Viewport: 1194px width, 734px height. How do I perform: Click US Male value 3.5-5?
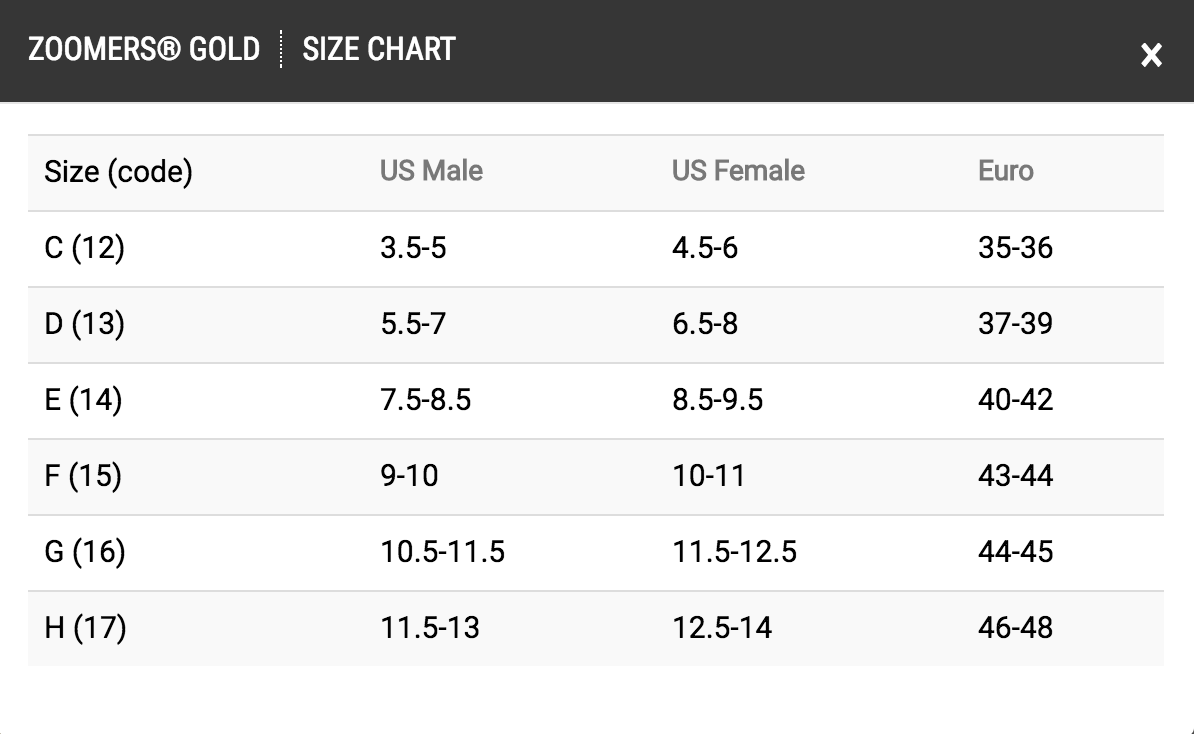pyautogui.click(x=413, y=248)
